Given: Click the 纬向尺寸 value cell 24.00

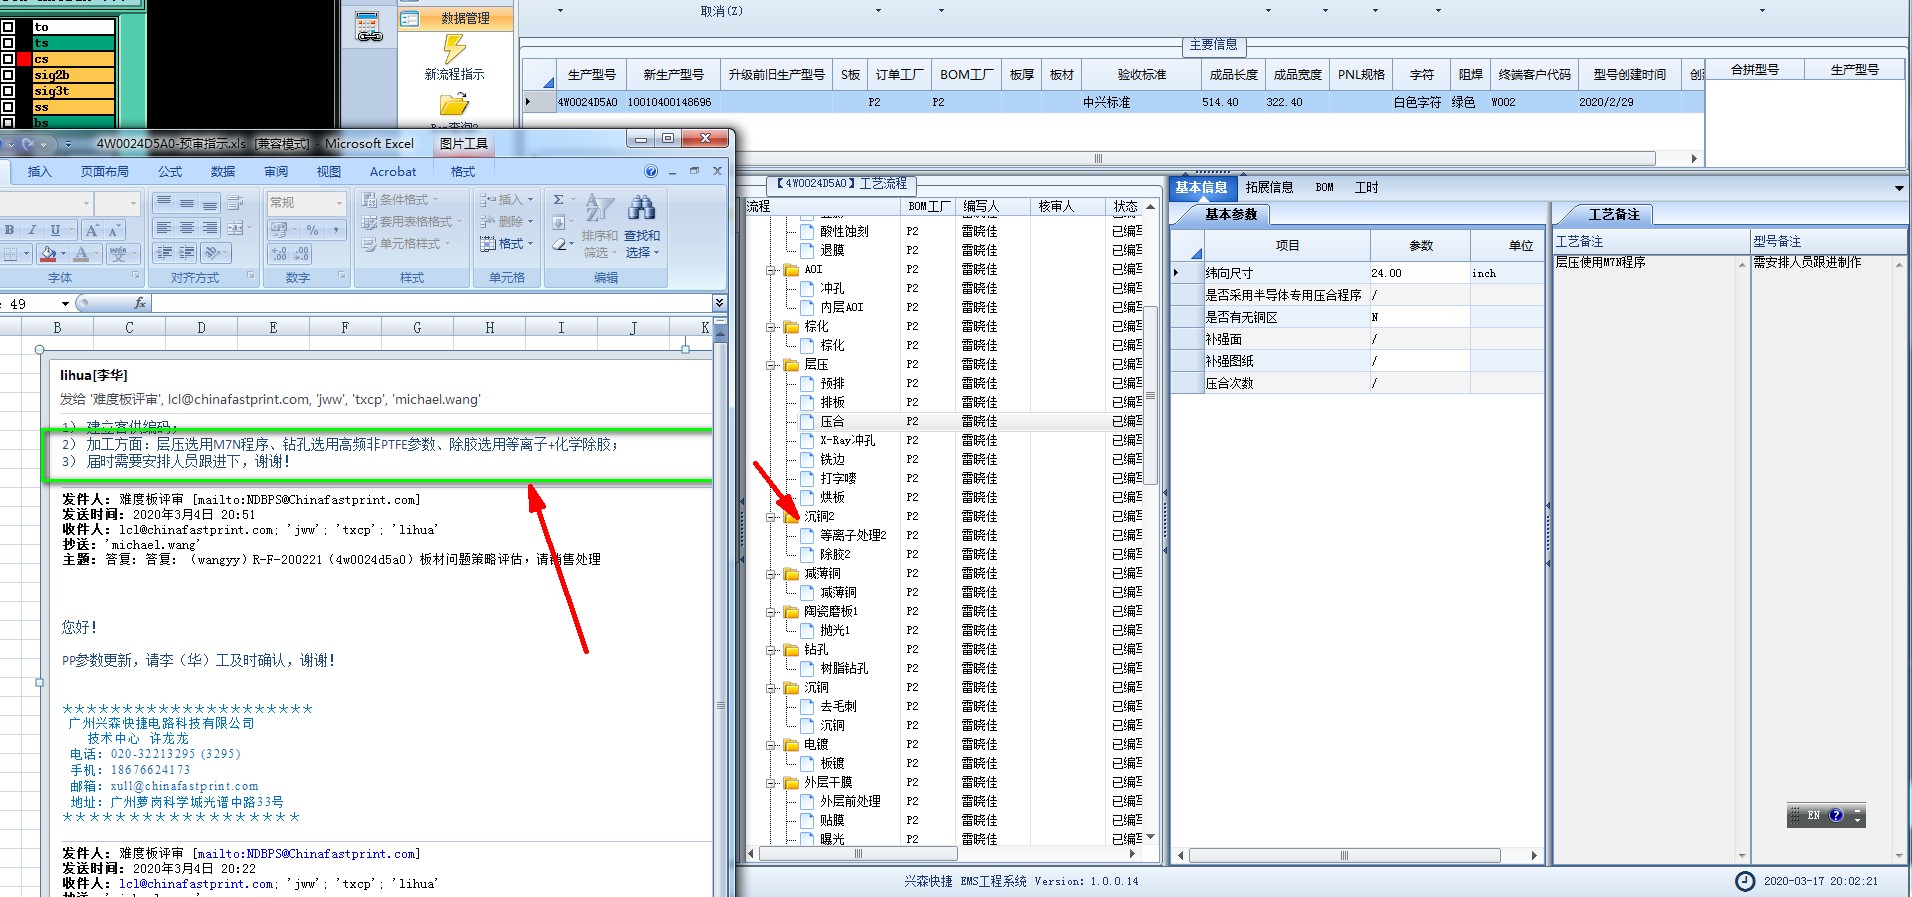Looking at the screenshot, I should coord(1419,273).
